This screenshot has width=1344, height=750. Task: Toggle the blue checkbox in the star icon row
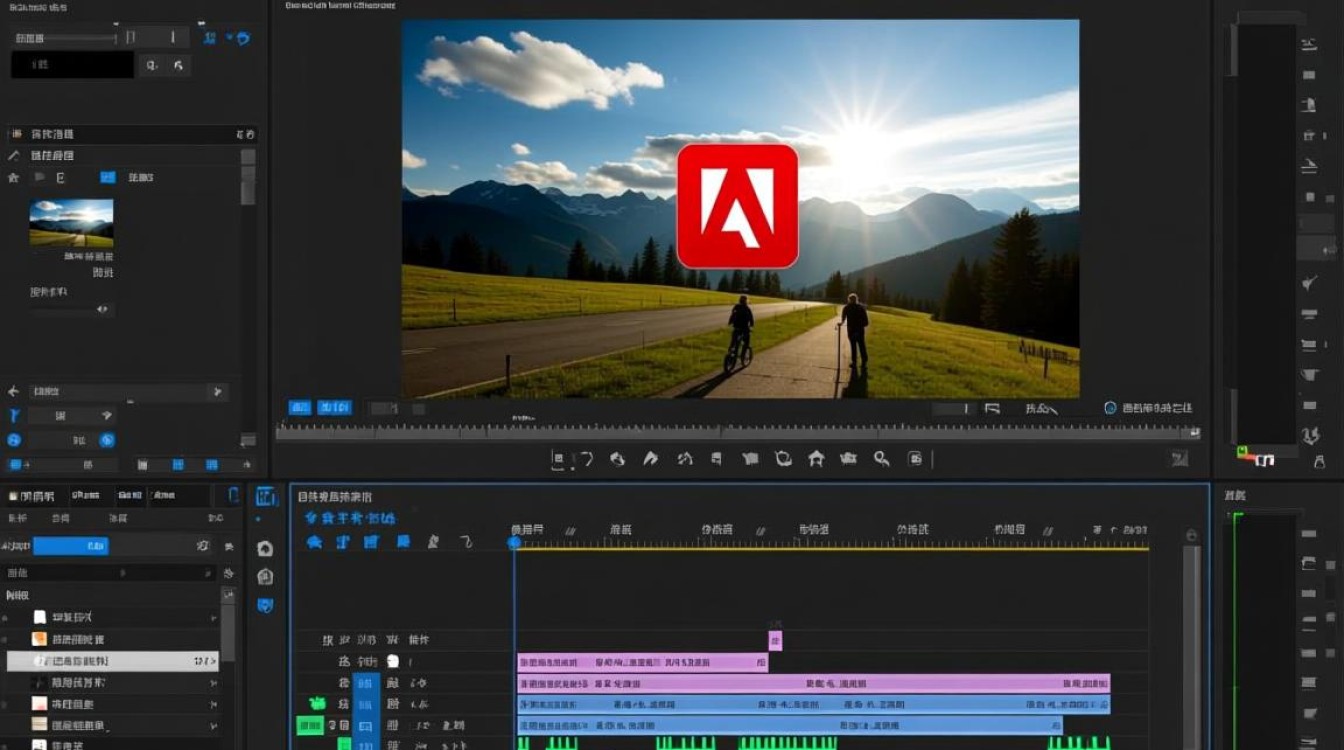108,177
